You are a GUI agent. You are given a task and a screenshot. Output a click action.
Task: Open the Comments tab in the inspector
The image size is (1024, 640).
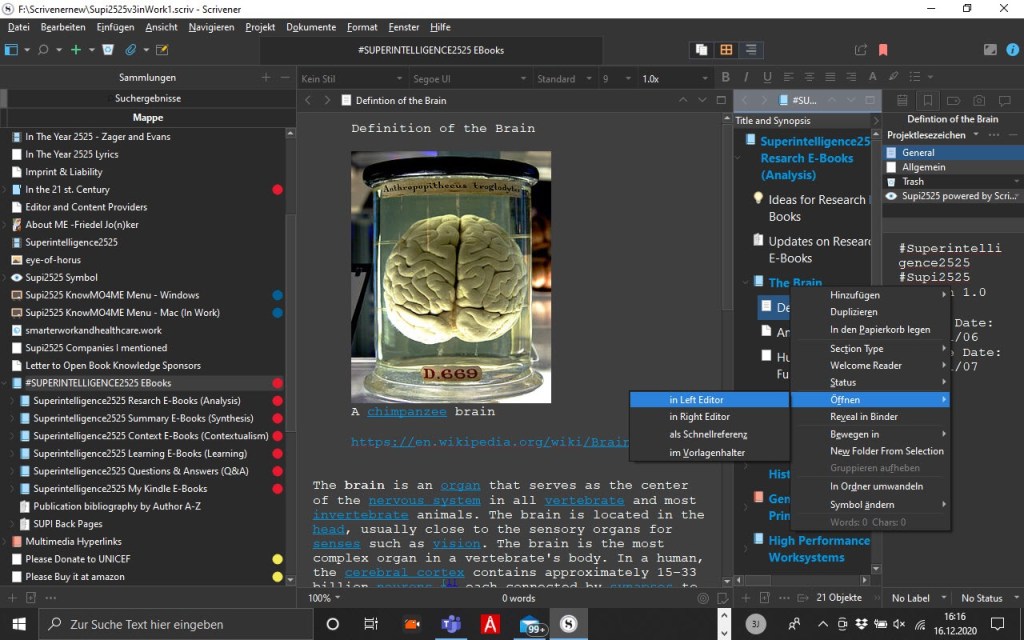coord(1004,100)
